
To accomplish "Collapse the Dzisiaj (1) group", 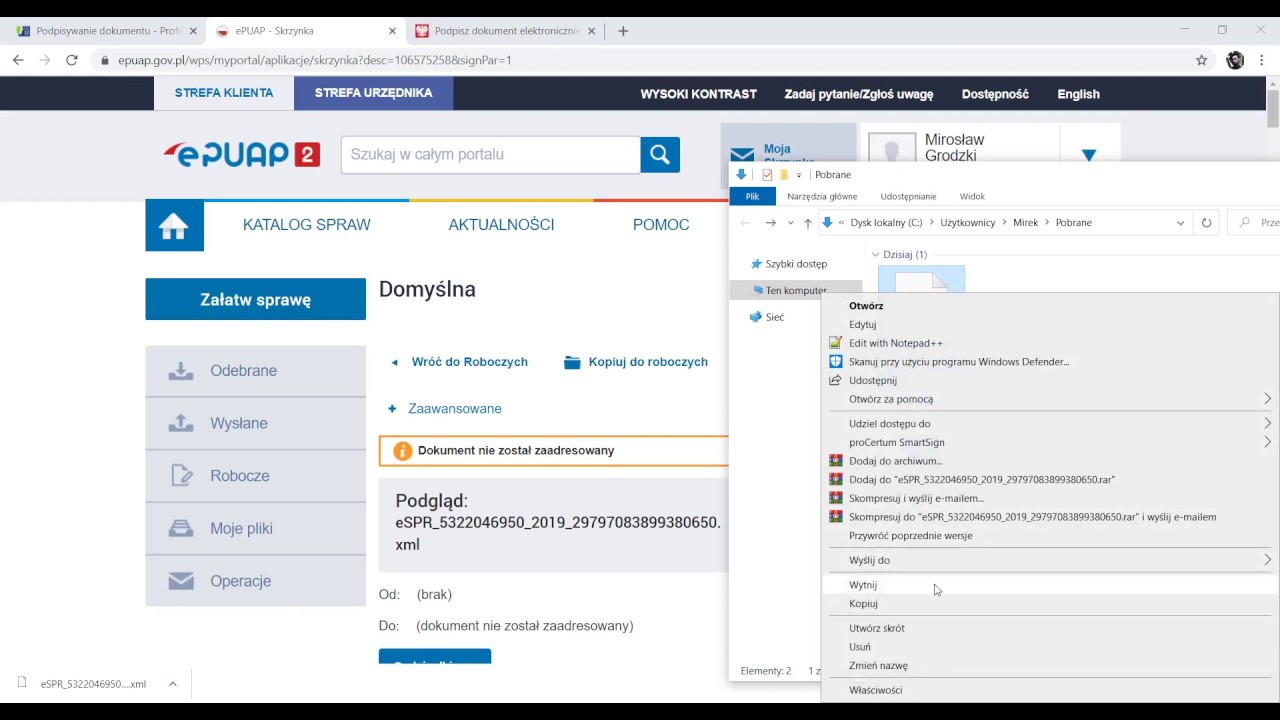I will (x=875, y=255).
